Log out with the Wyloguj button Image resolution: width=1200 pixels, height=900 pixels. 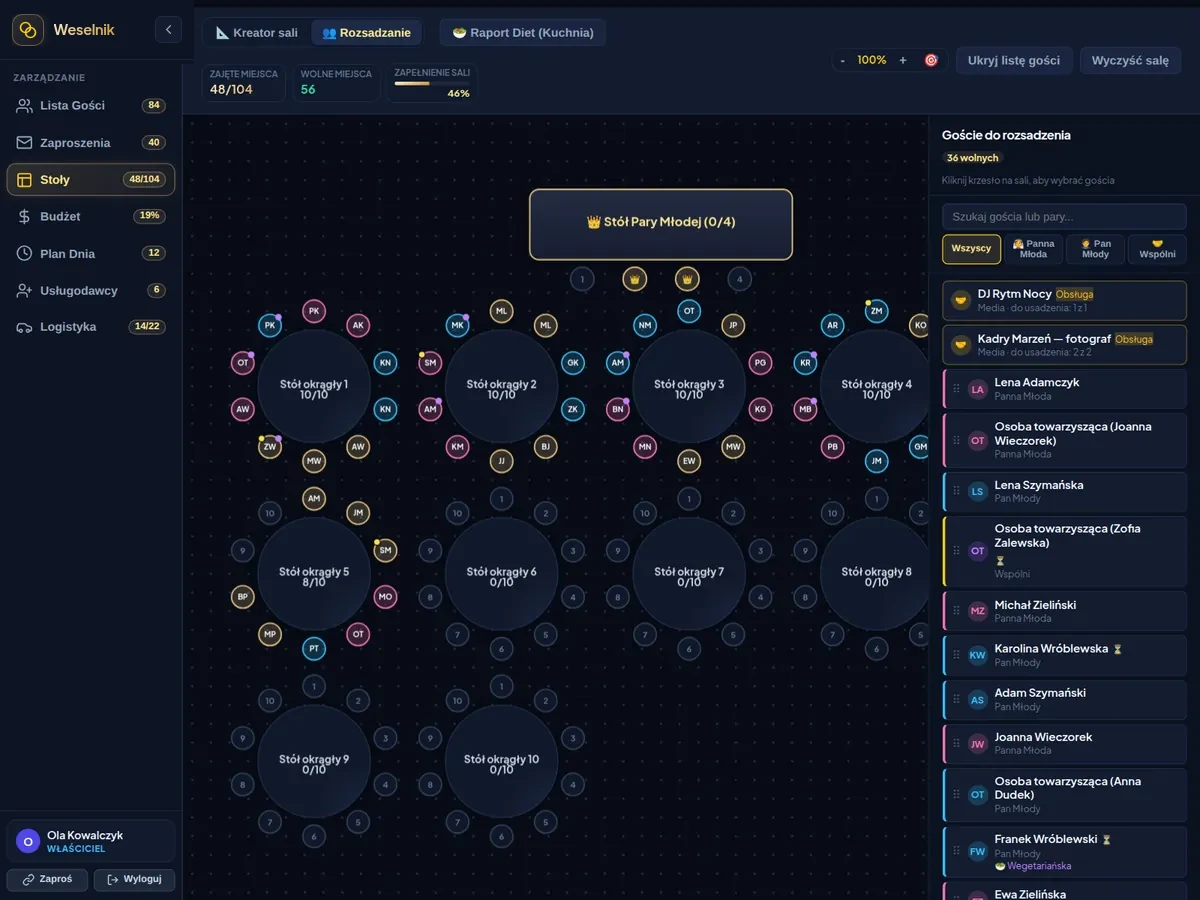coord(135,879)
